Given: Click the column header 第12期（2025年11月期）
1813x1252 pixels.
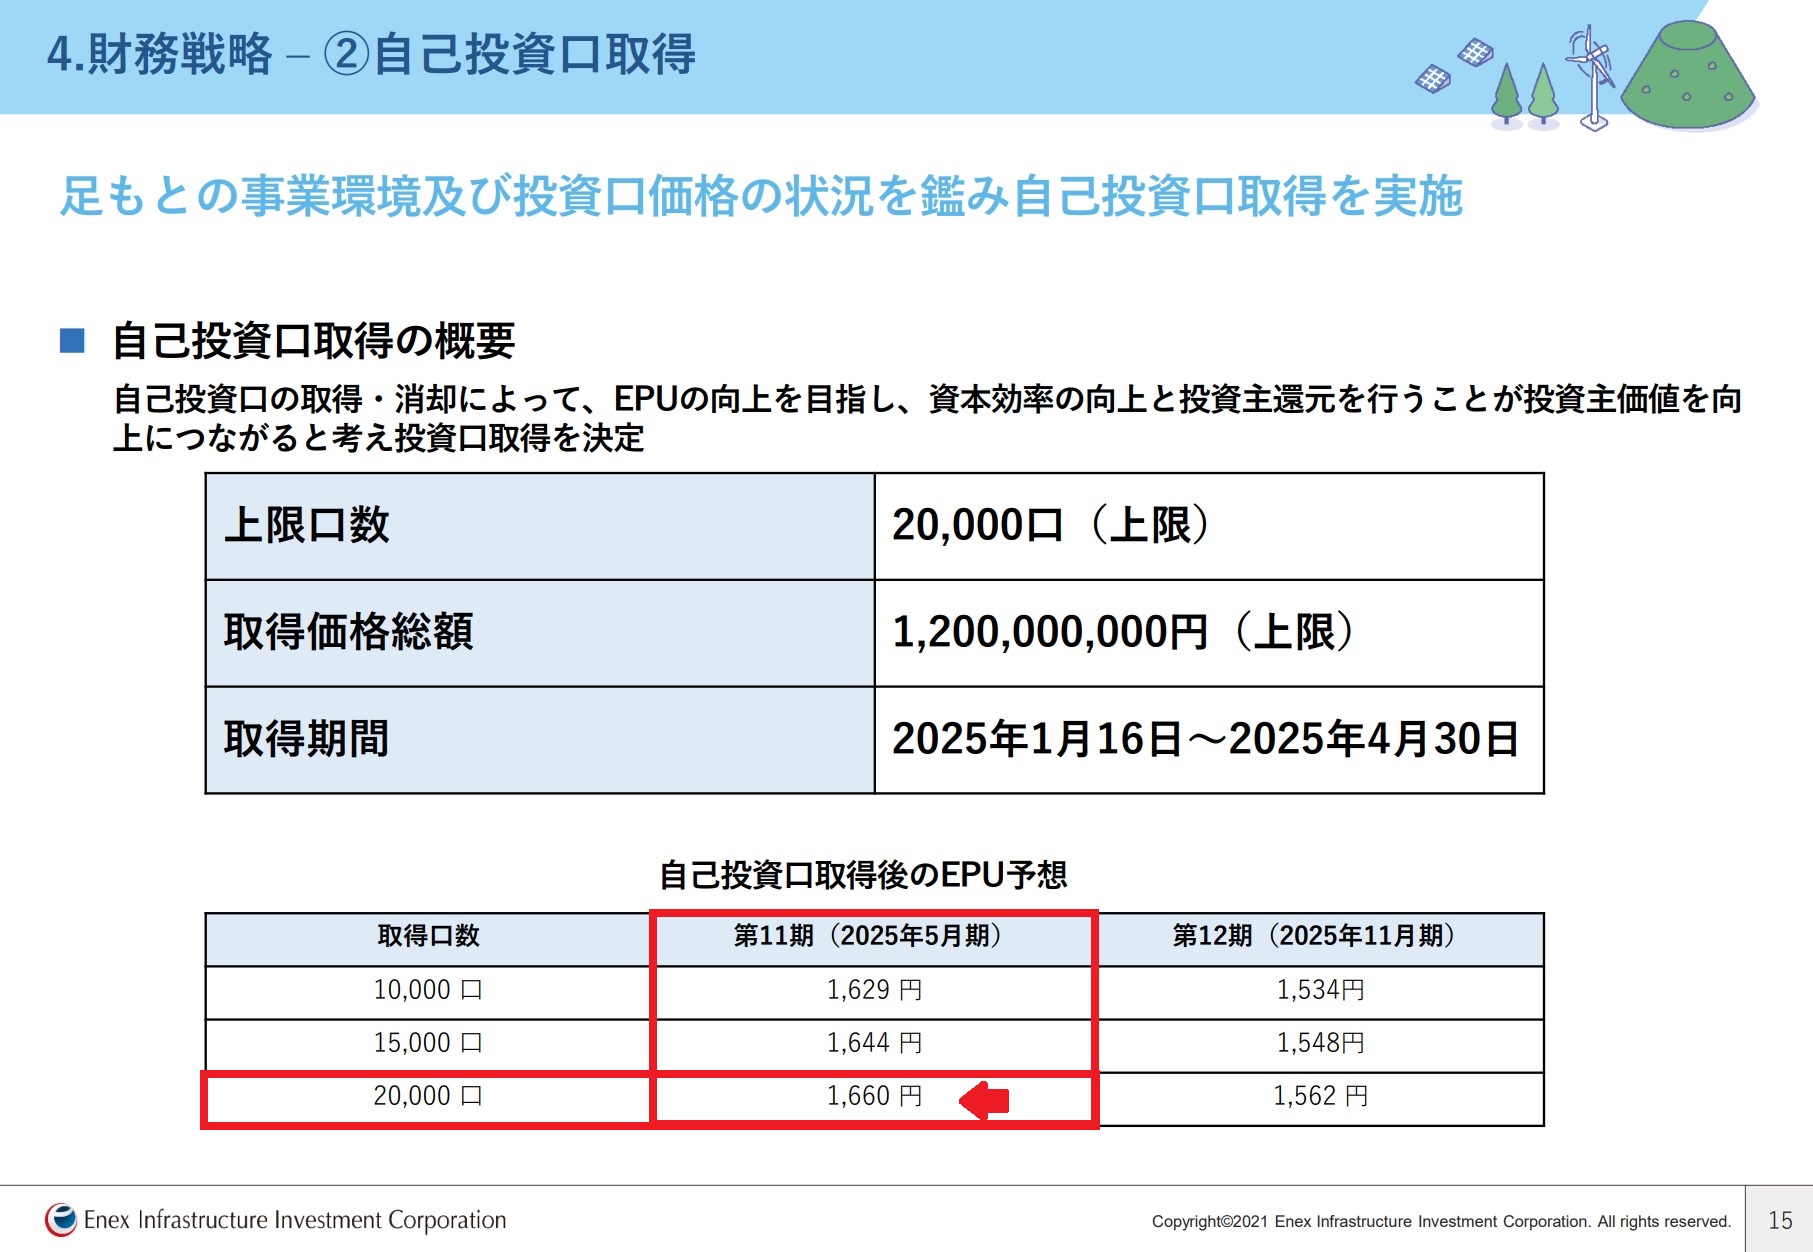Looking at the screenshot, I should tap(1314, 936).
